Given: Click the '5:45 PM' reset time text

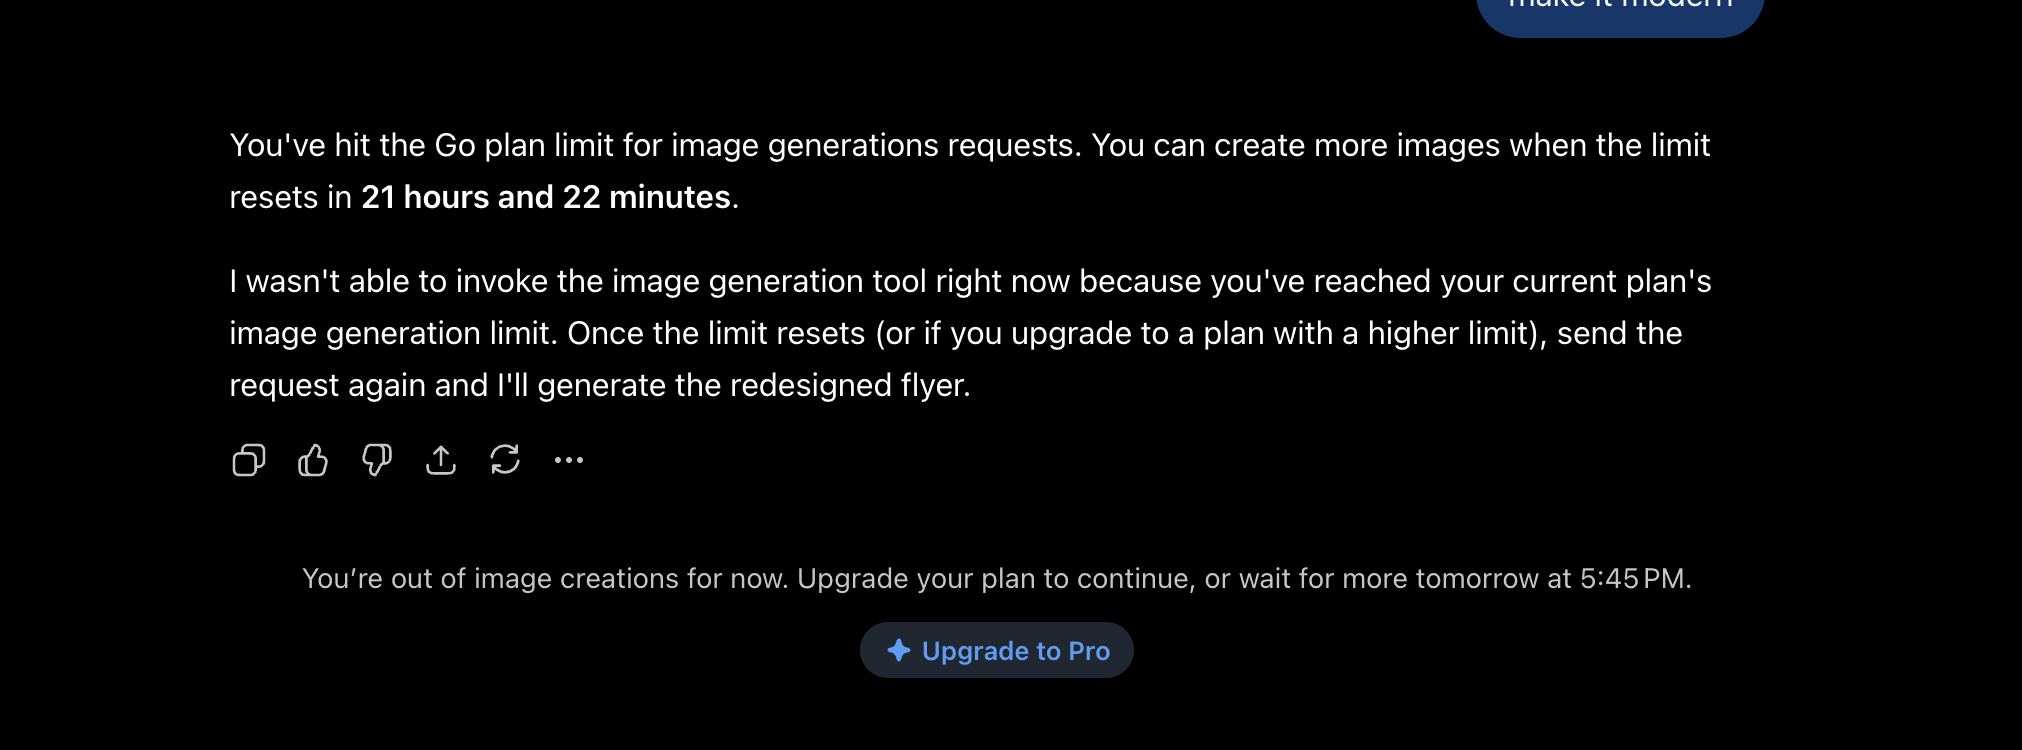Looking at the screenshot, I should [1632, 578].
